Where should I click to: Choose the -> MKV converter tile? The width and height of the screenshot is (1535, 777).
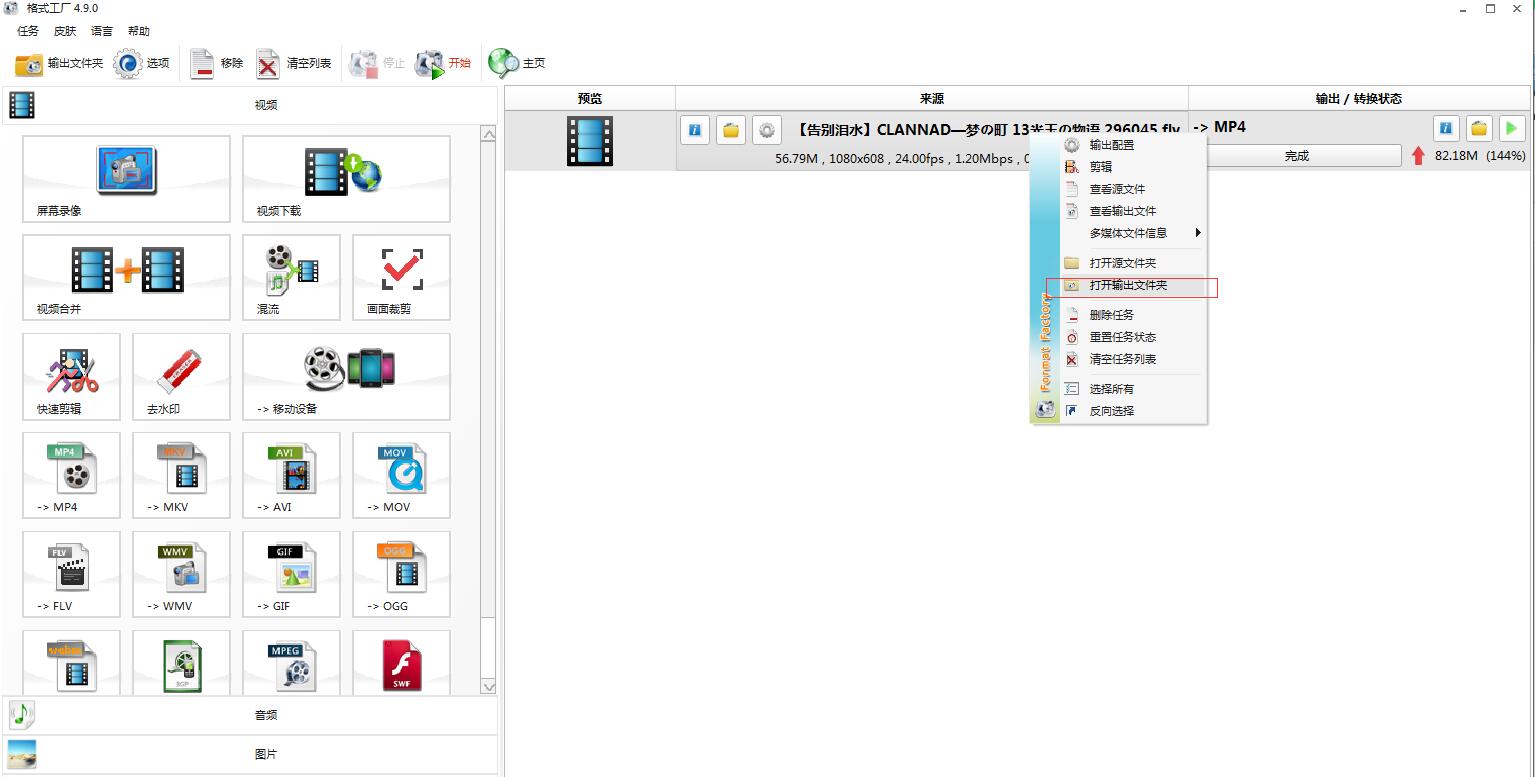[x=181, y=475]
